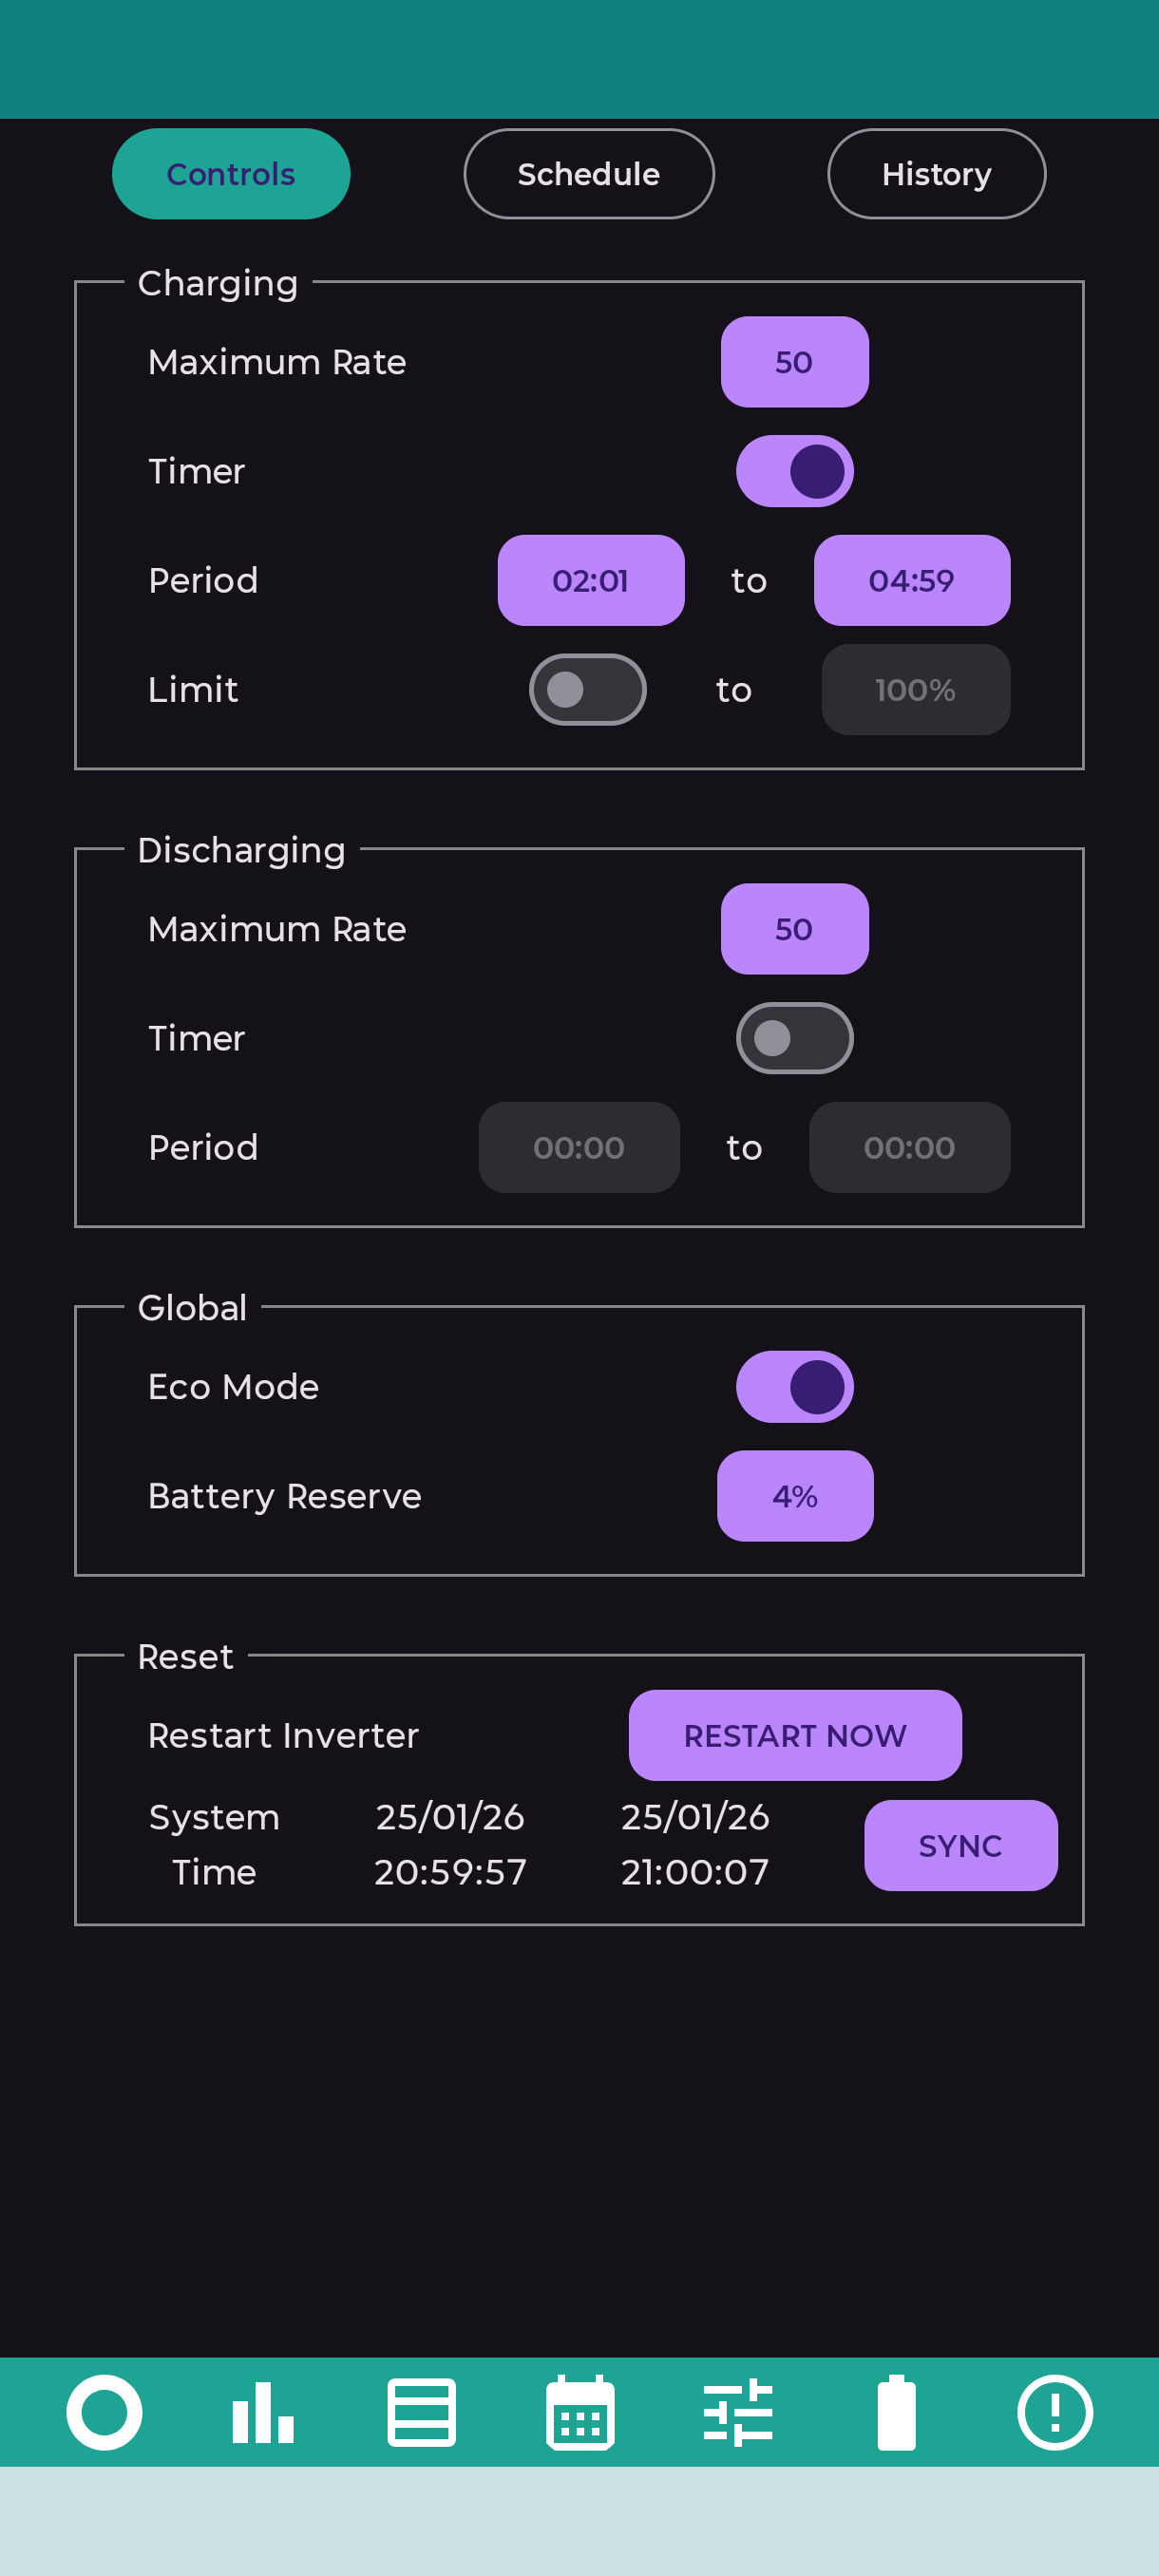Click the RESTART NOW button
Image resolution: width=1159 pixels, height=2576 pixels.
(x=795, y=1735)
